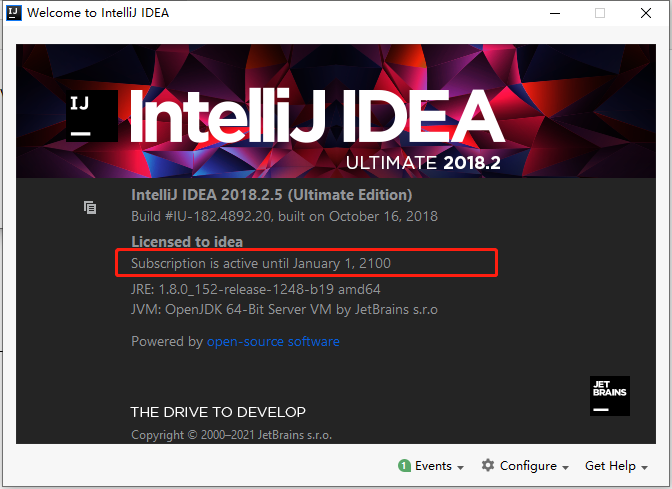Click 'Subscription is active until January 1, 2100'
The width and height of the screenshot is (672, 489).
click(x=261, y=263)
